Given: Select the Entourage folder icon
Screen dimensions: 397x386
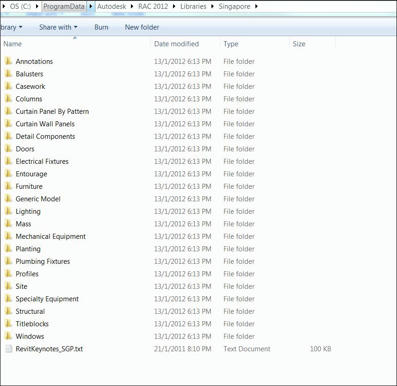Looking at the screenshot, I should [8, 174].
